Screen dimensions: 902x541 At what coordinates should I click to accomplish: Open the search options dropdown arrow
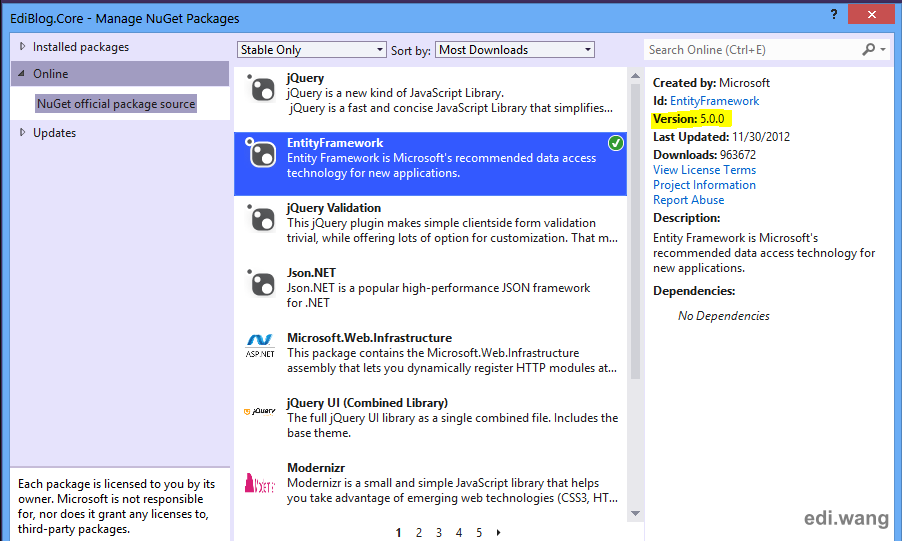(x=883, y=49)
